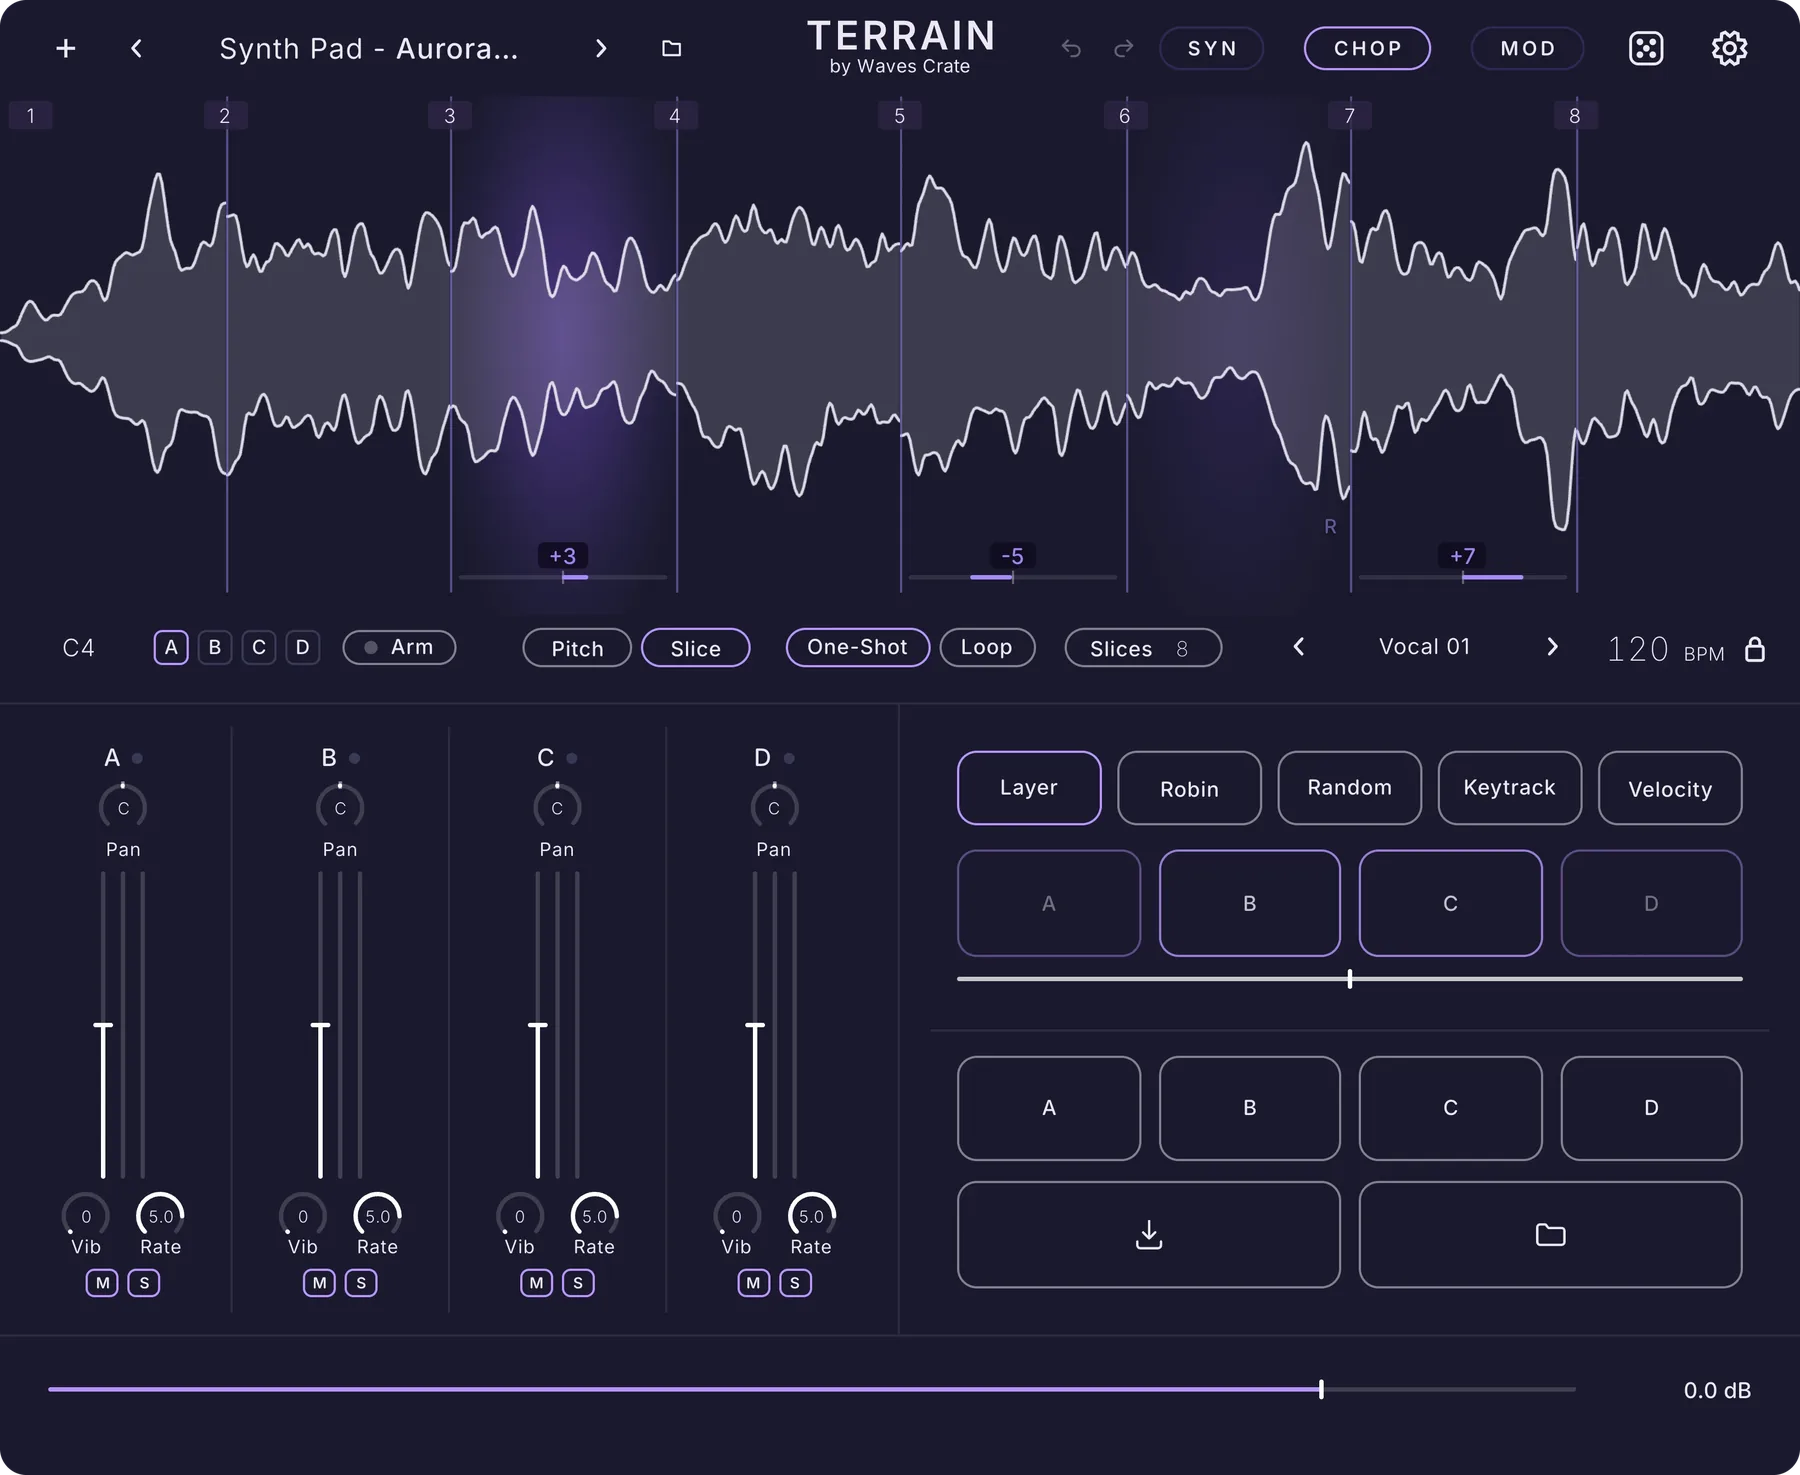The height and width of the screenshot is (1475, 1800).
Task: Toggle the Arm button
Action: point(399,647)
